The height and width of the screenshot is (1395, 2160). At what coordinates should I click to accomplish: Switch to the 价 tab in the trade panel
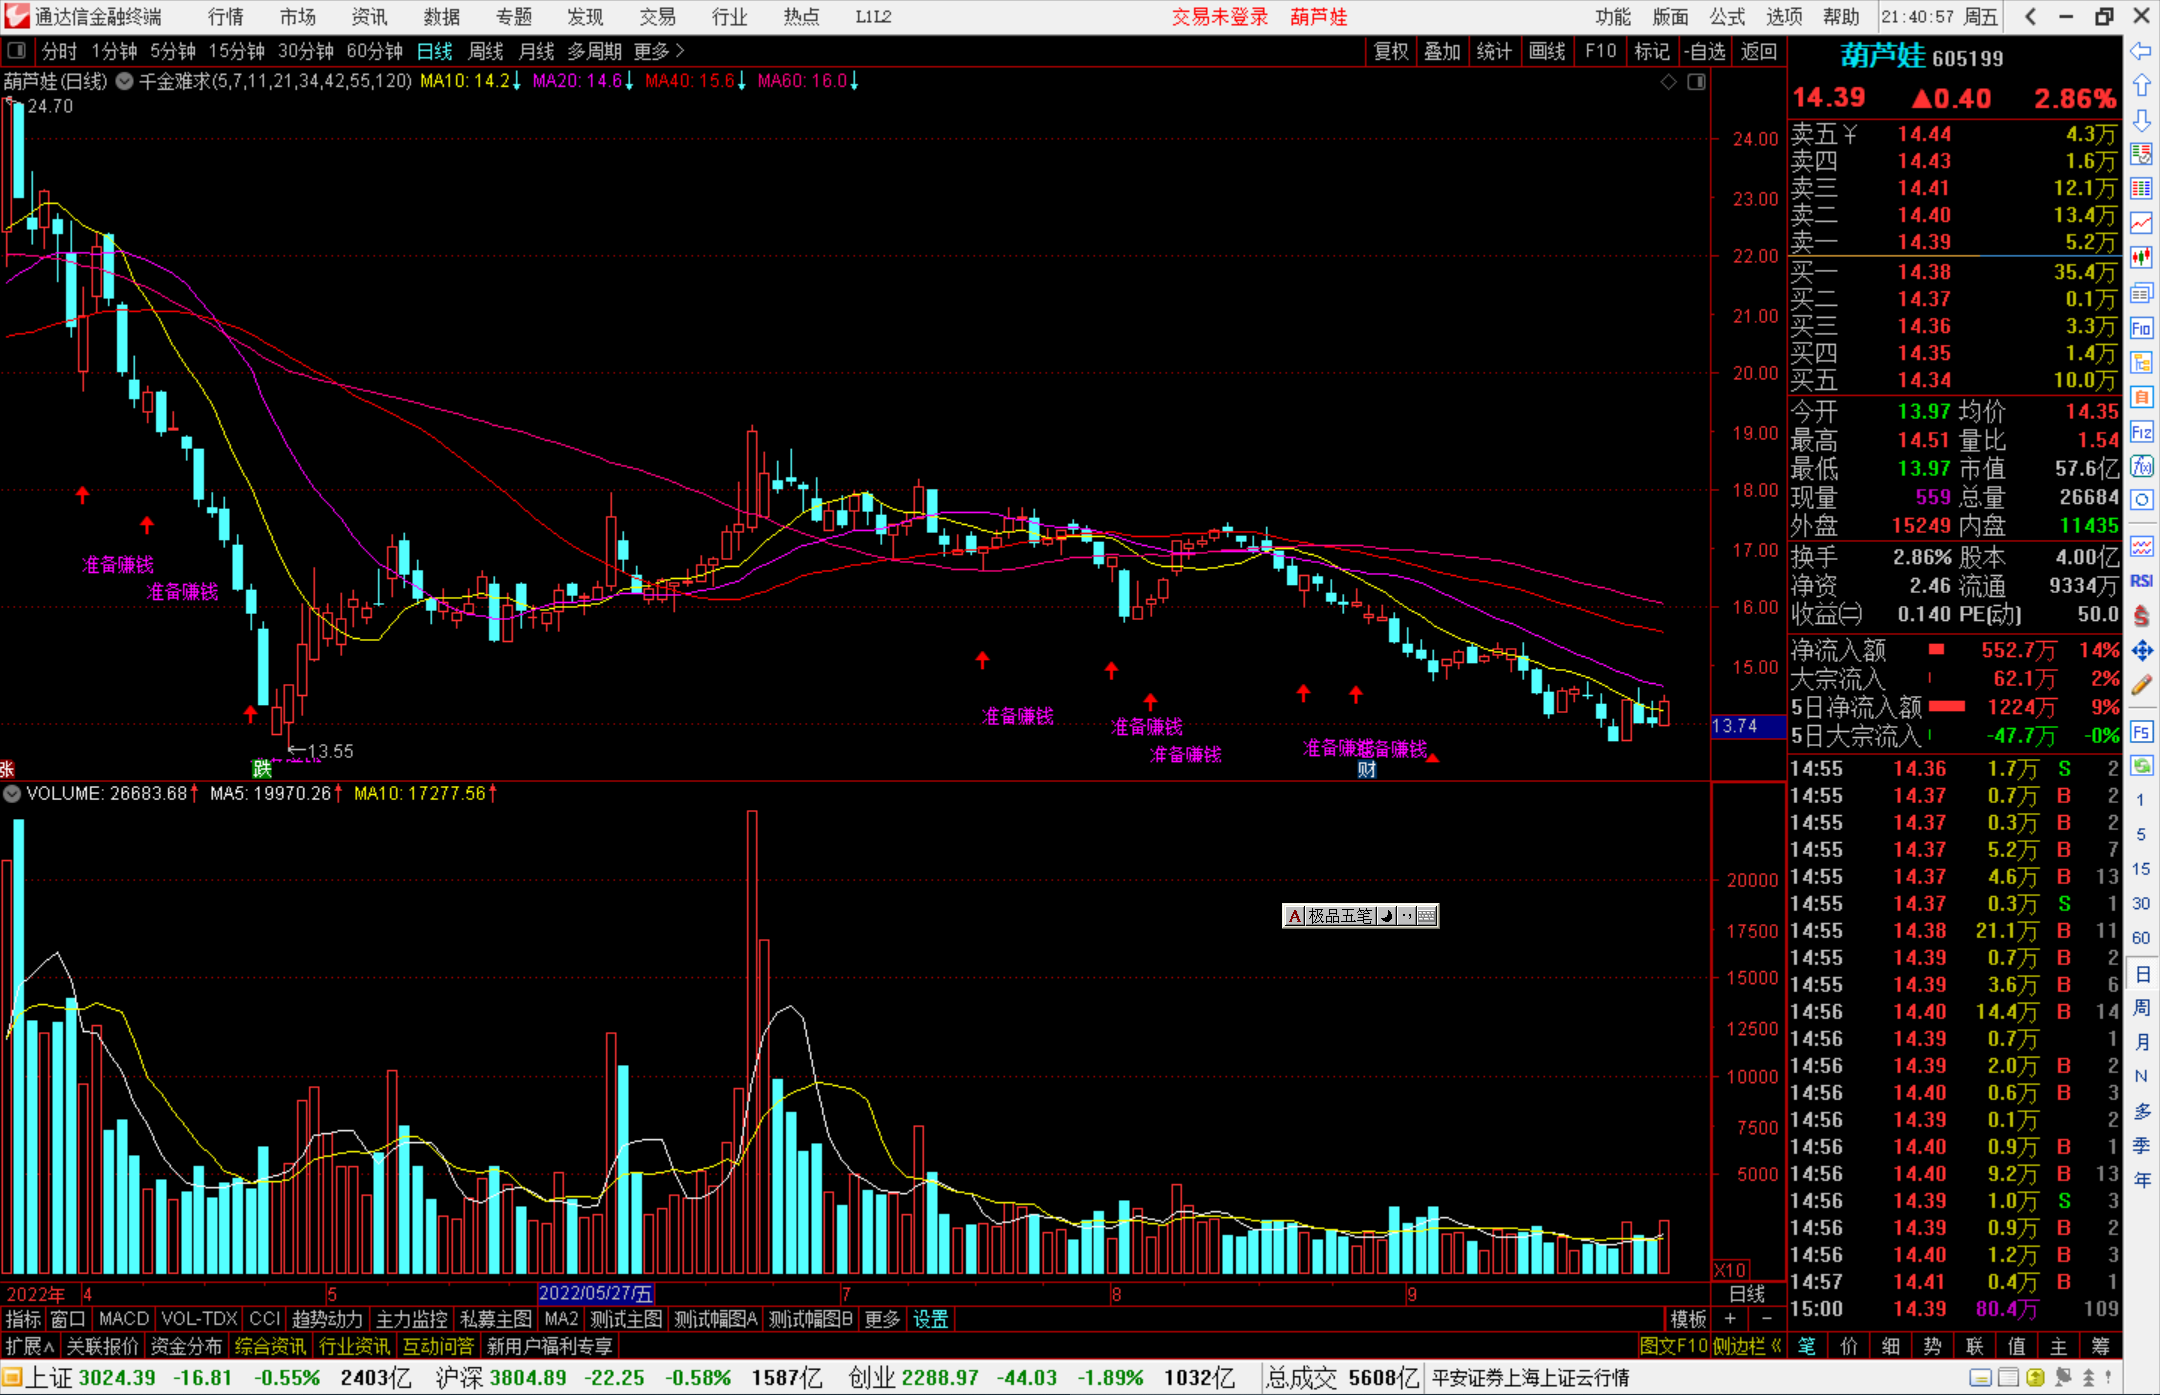[x=1848, y=1346]
